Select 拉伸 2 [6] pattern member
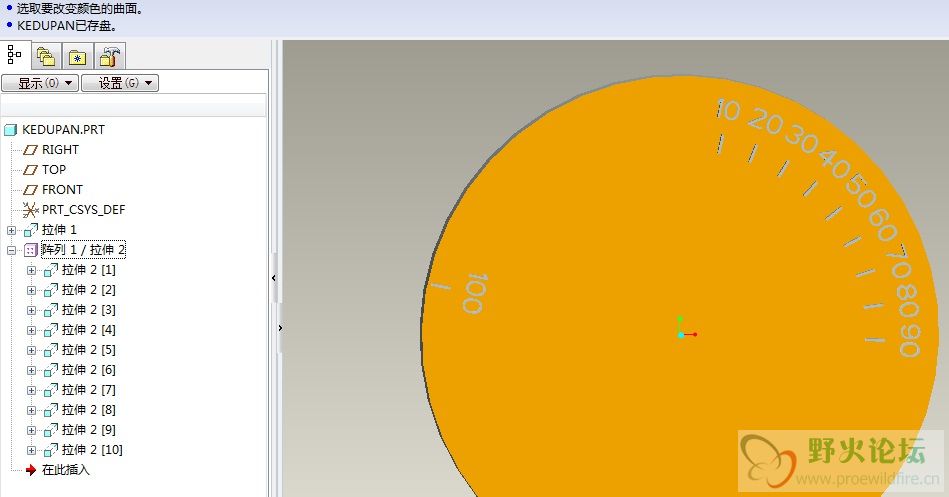The image size is (949, 497). (x=88, y=369)
